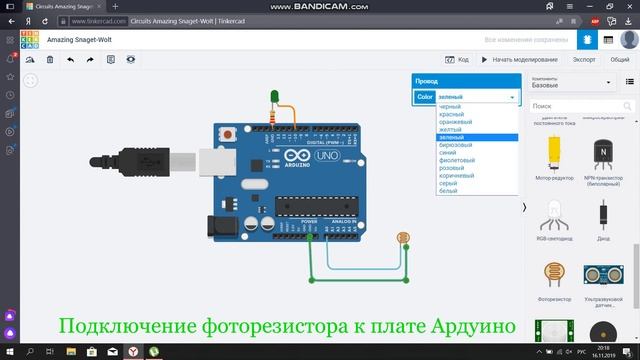Click the search magnifier icon in components
Viewport: 640px width, 360px height.
pyautogui.click(x=627, y=106)
